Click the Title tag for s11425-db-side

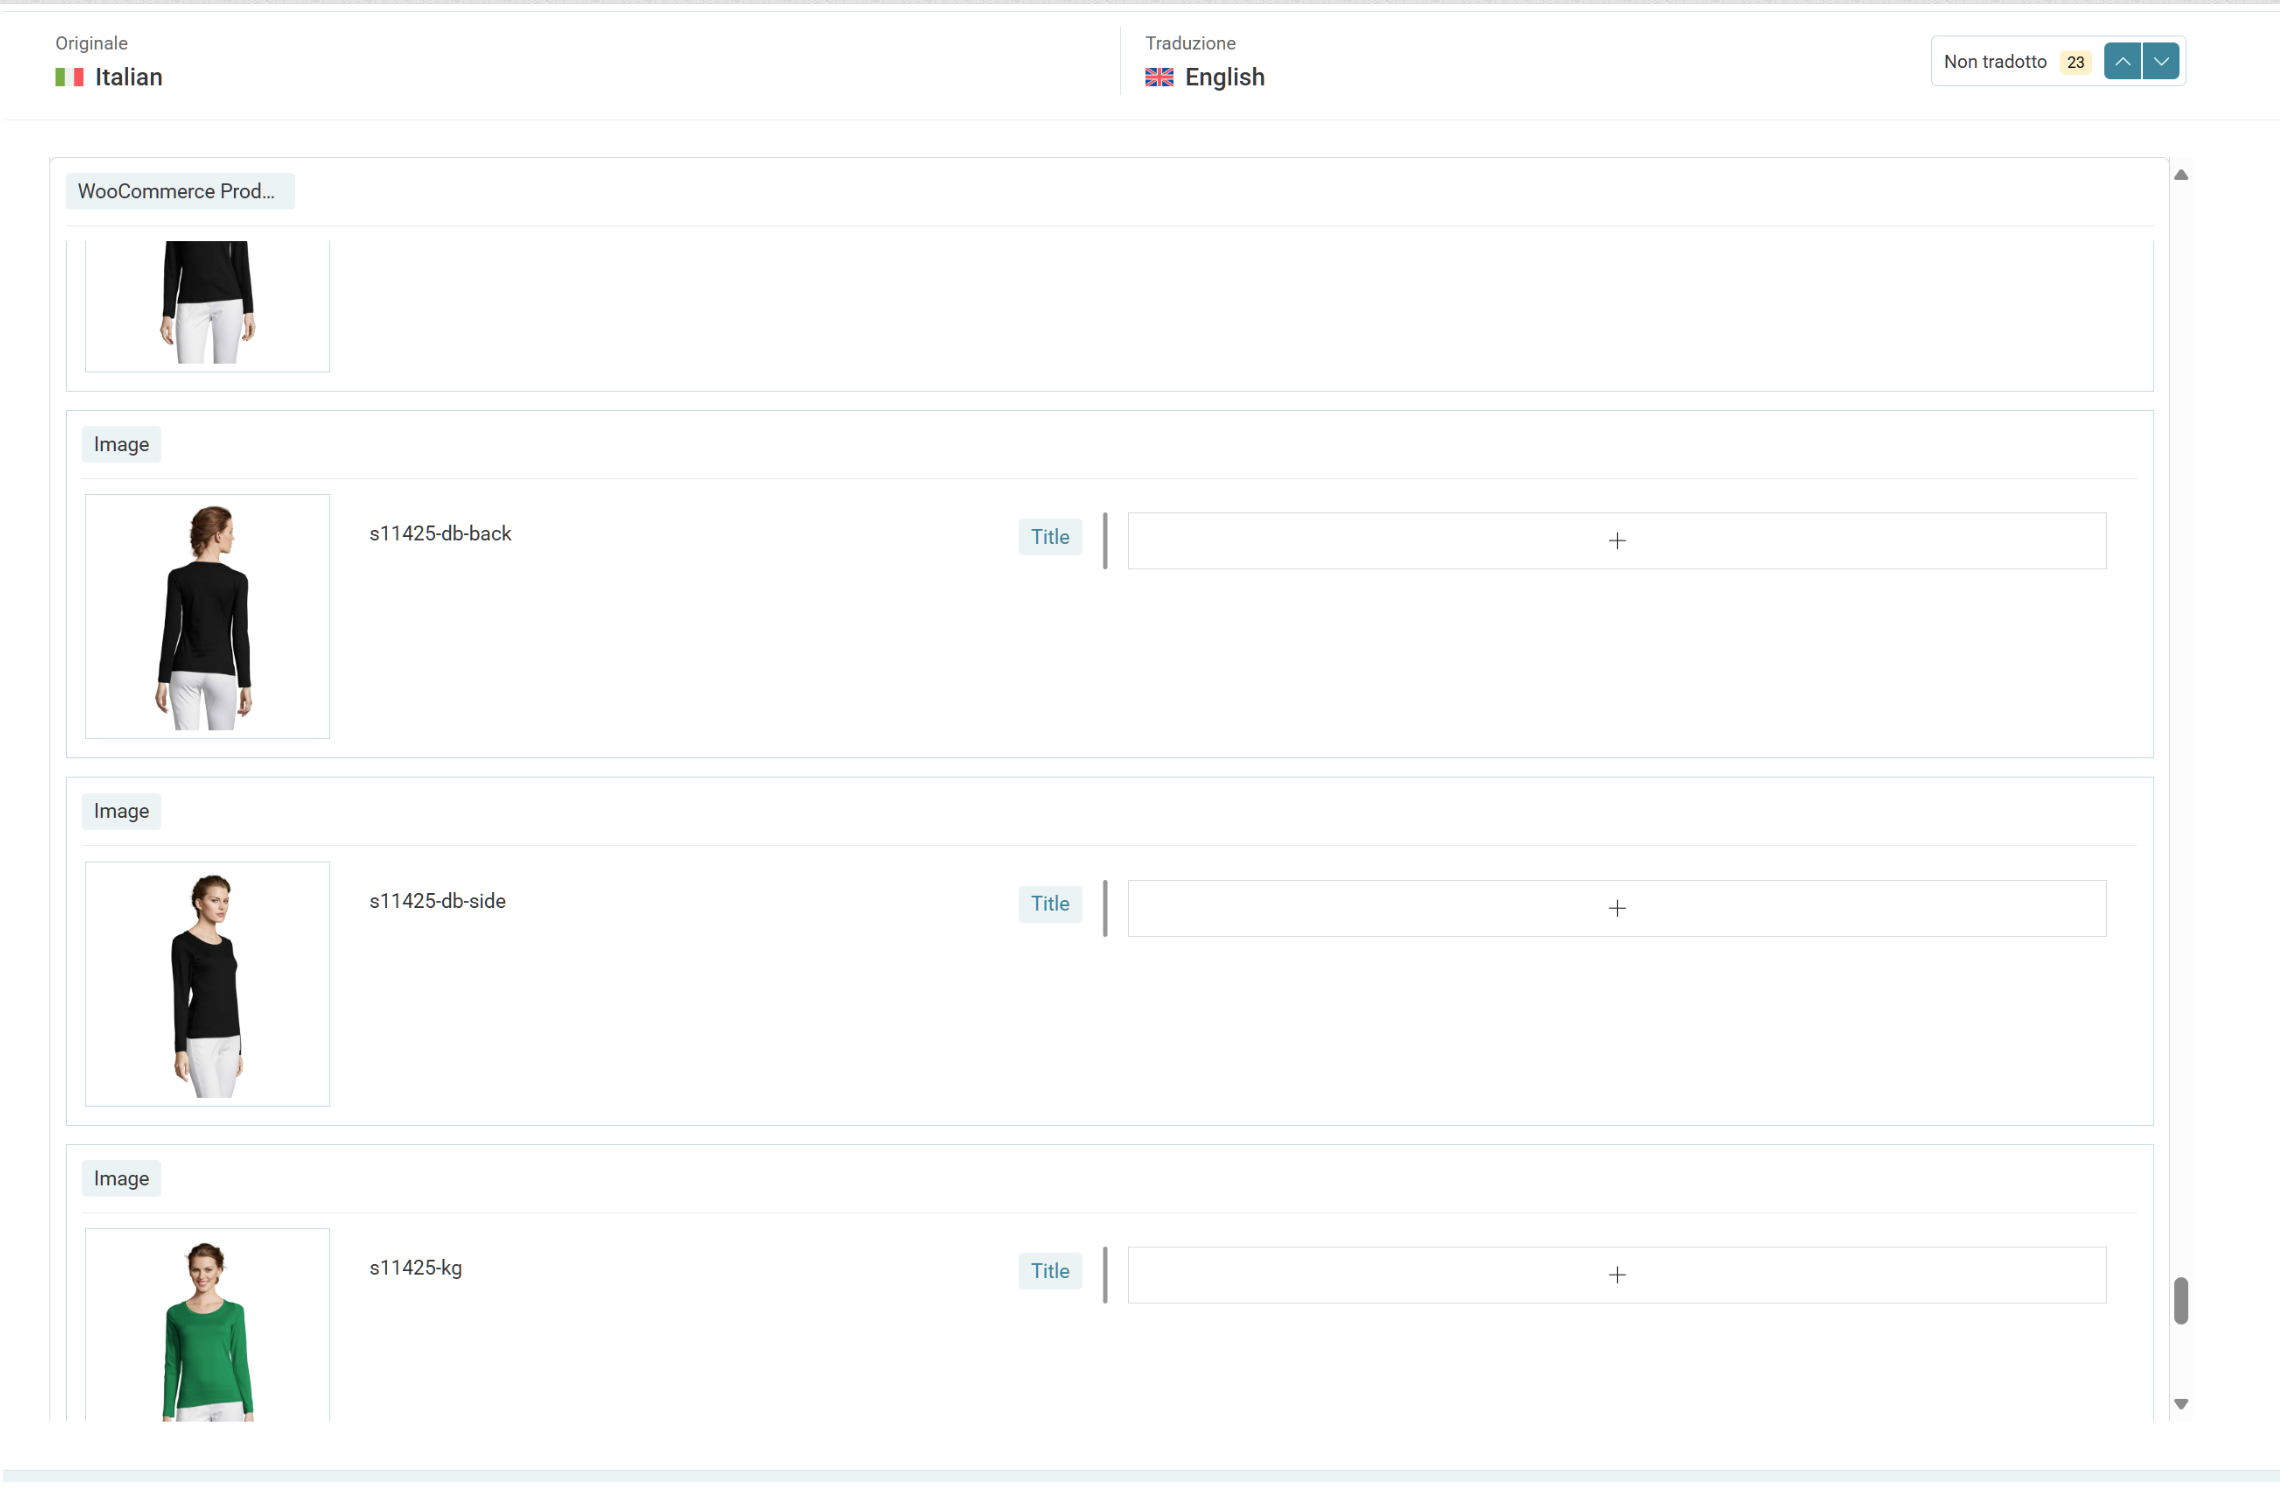coord(1050,904)
